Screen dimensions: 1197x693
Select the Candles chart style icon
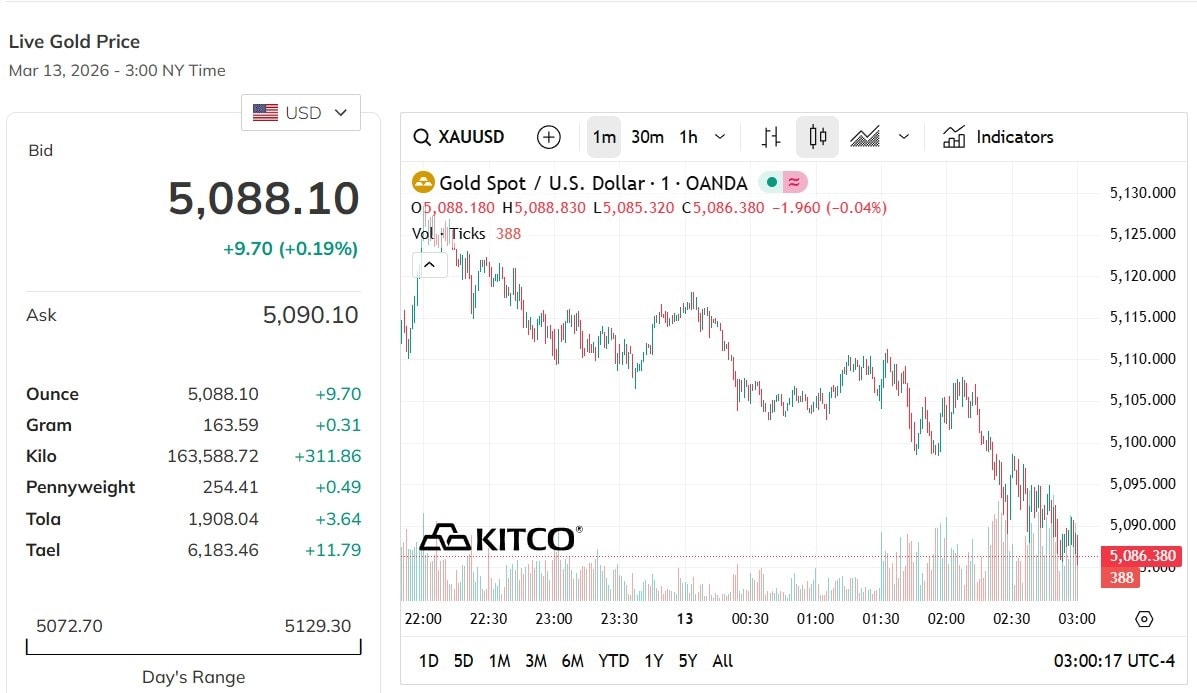pos(817,137)
